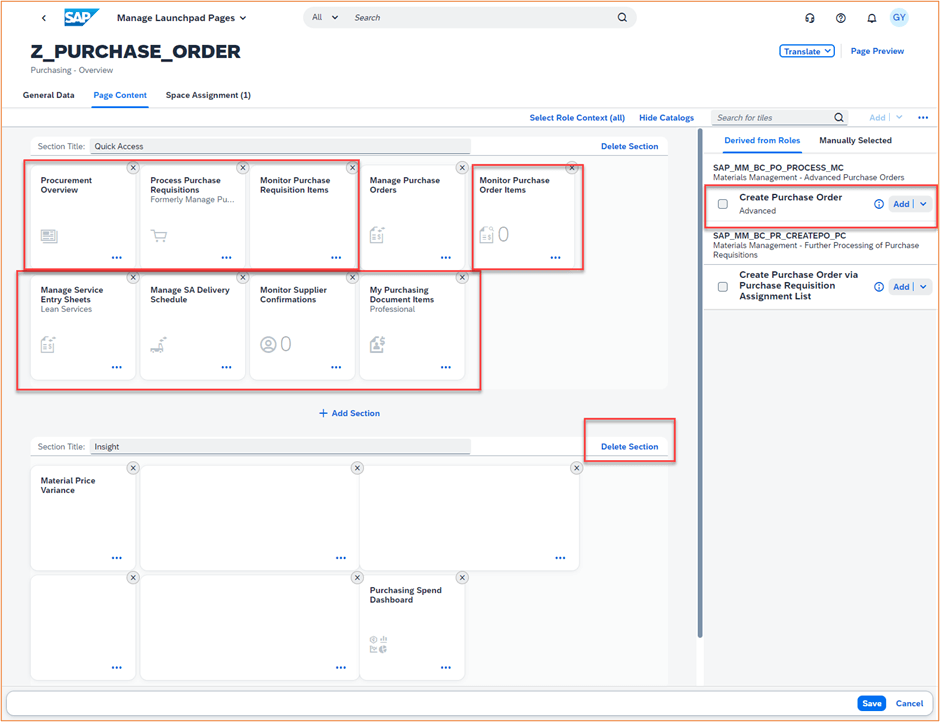Save the launchpad page
The height and width of the screenshot is (722, 940).
[872, 703]
